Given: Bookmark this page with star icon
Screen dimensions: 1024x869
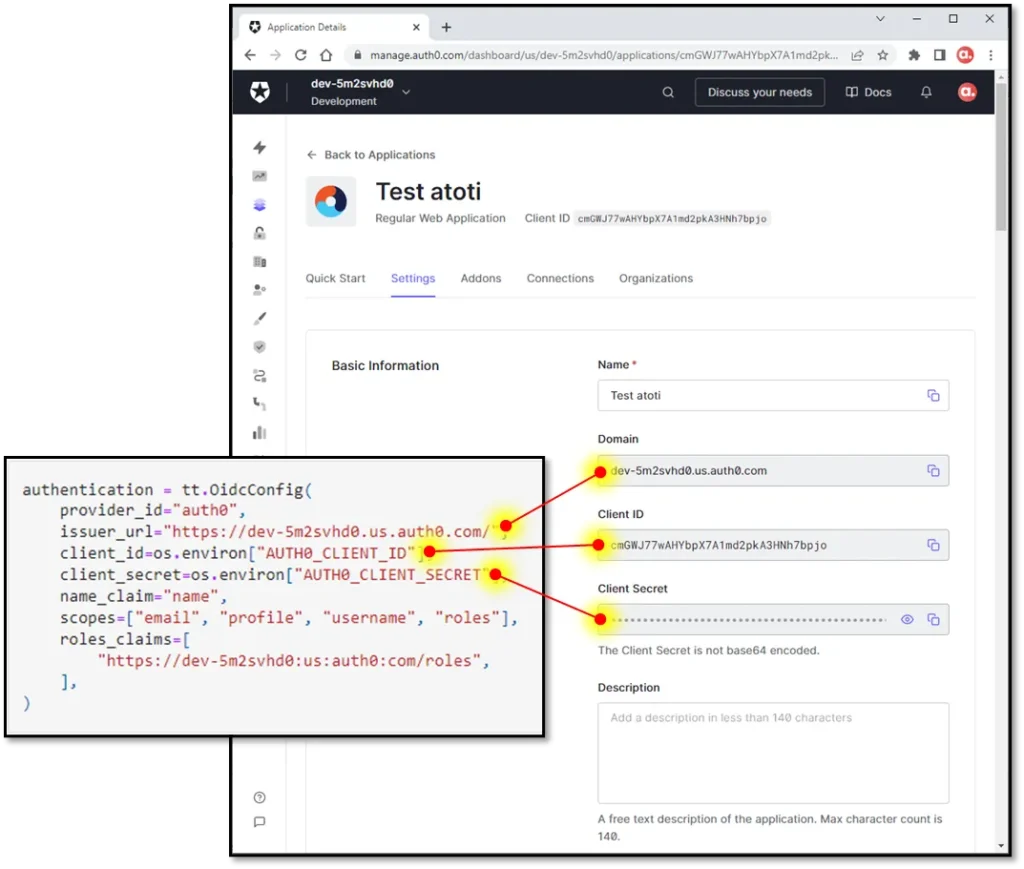Looking at the screenshot, I should (x=883, y=55).
